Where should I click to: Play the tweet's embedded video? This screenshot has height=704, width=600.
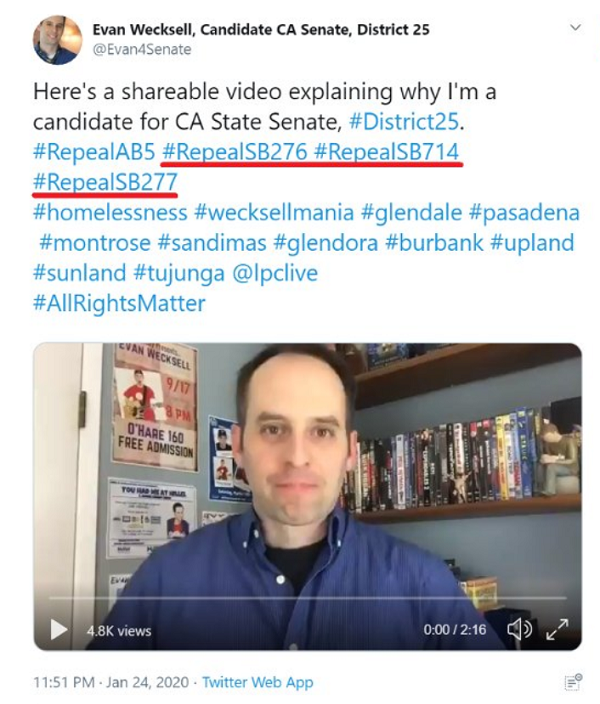tap(59, 629)
